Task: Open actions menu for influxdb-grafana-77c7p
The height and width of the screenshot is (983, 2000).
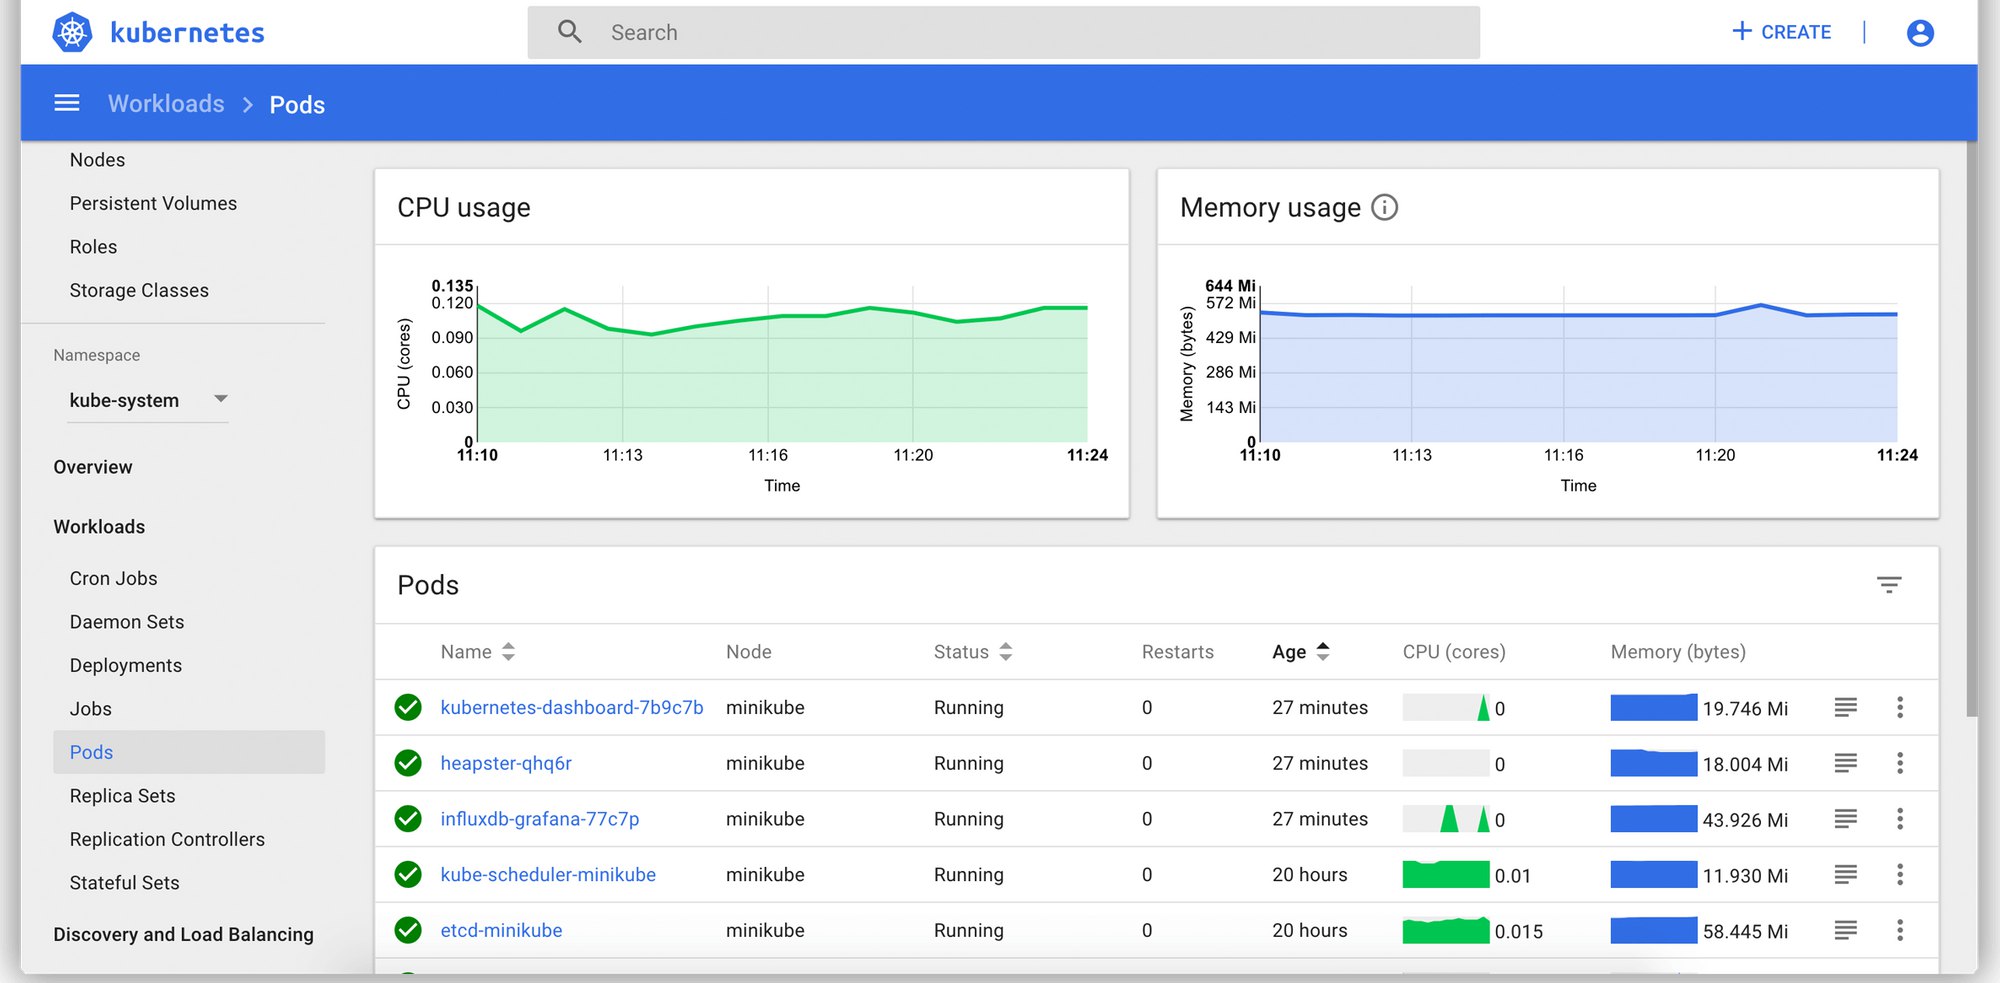Action: point(1900,819)
